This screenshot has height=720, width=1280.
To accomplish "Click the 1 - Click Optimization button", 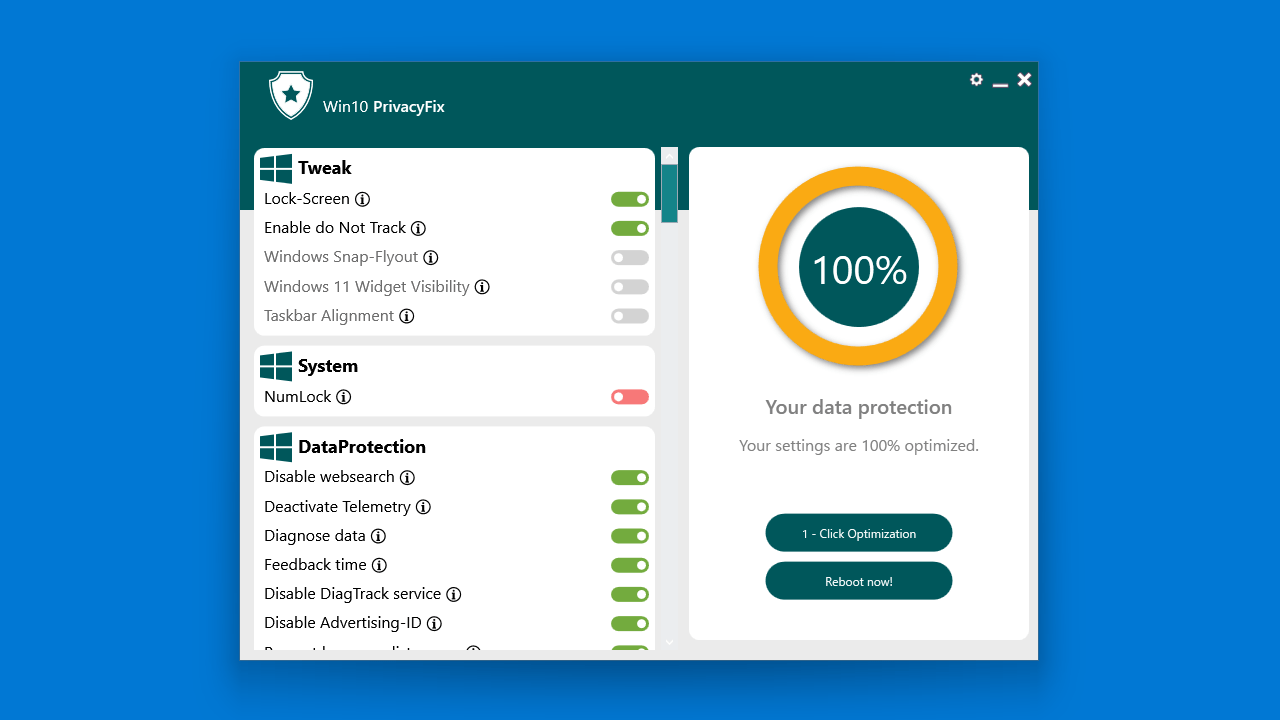I will 859,533.
